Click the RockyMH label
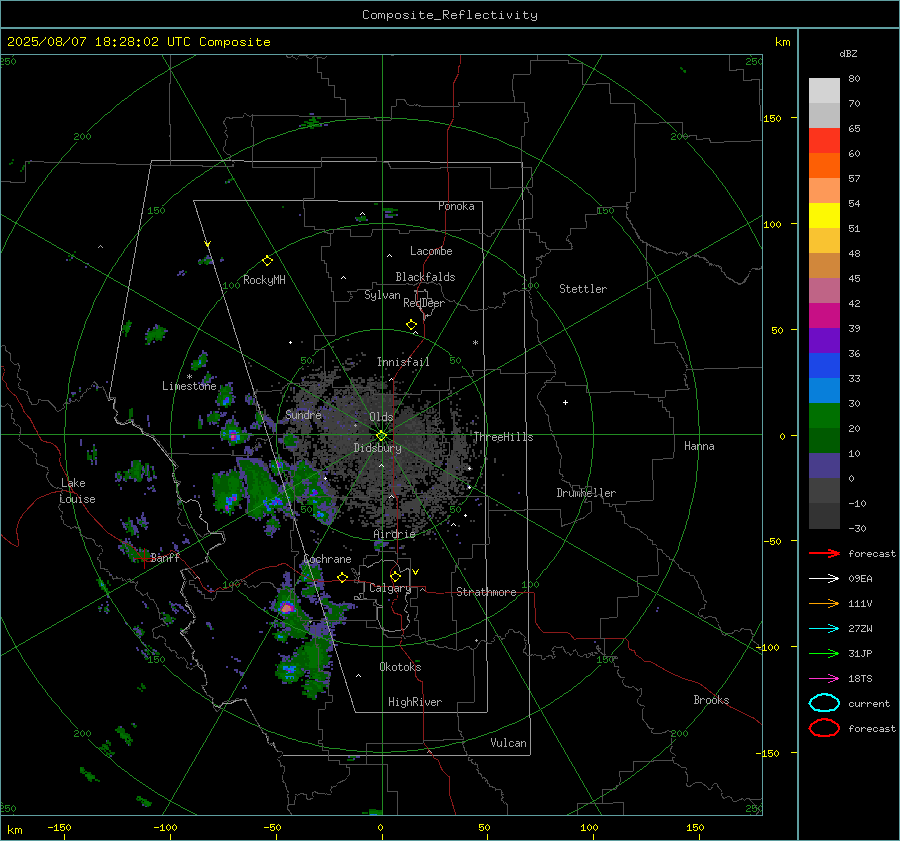 click(x=264, y=280)
